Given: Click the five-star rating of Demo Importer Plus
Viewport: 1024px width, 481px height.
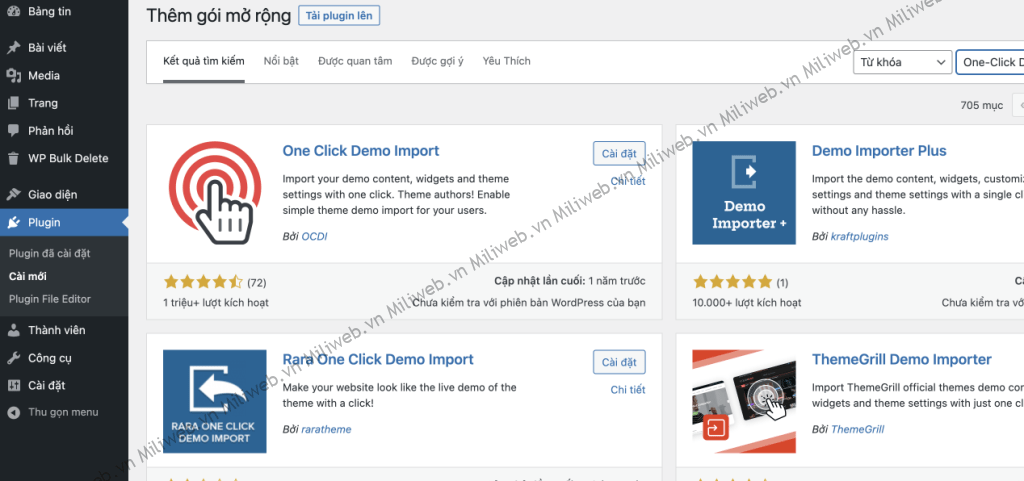Looking at the screenshot, I should [732, 282].
